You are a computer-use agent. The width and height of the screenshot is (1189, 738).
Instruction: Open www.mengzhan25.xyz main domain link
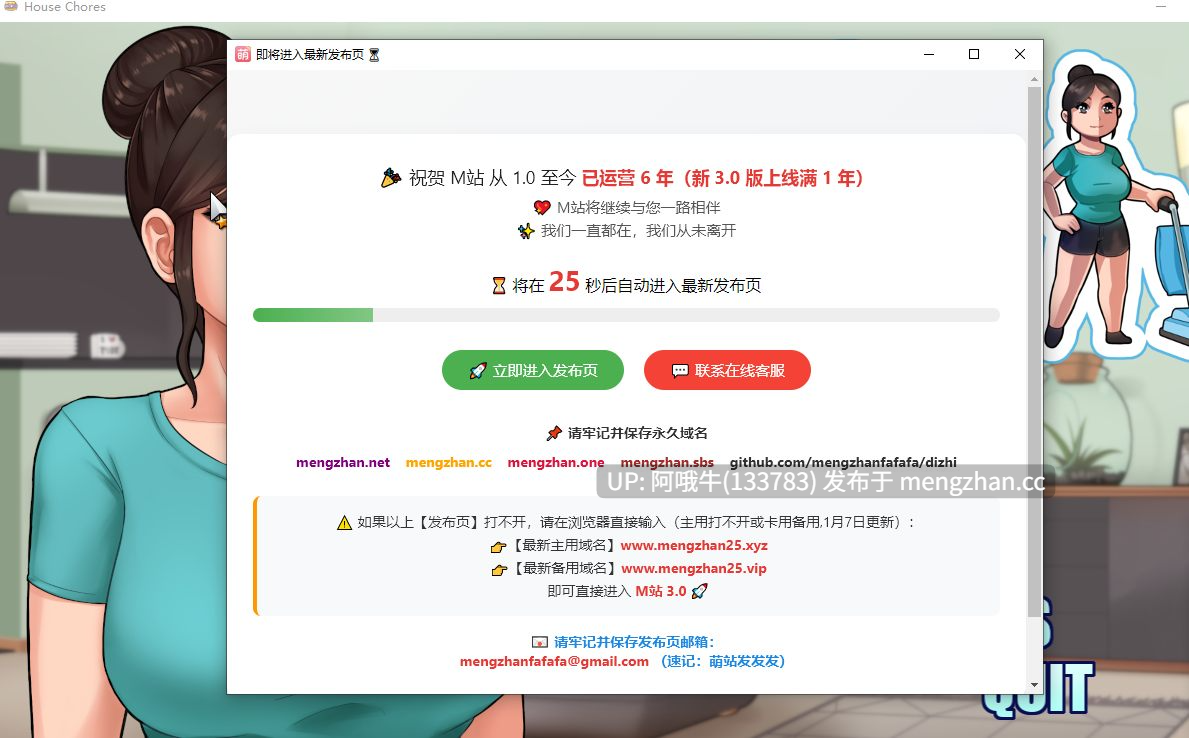click(694, 545)
